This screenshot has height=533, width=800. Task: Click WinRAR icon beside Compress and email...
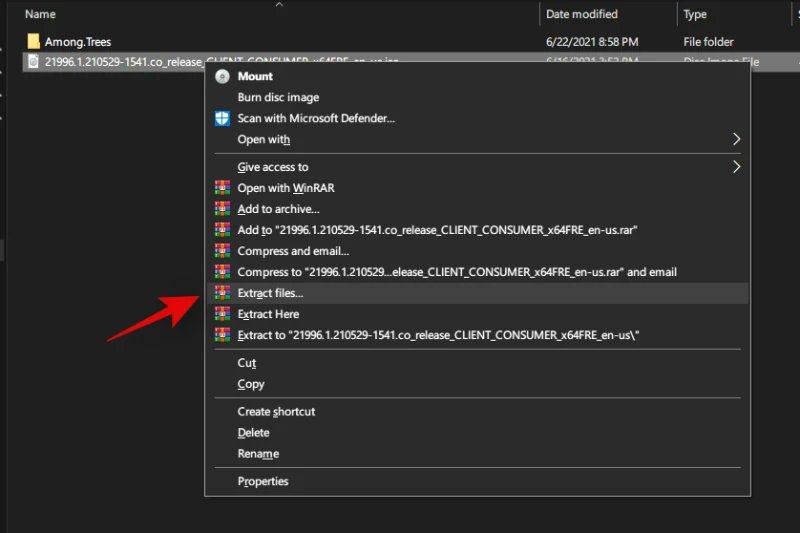[222, 251]
